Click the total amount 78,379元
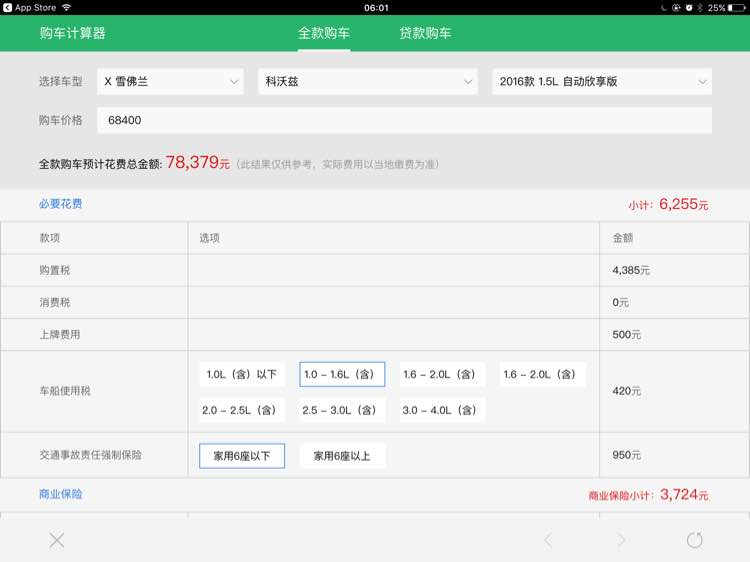 click(x=198, y=163)
